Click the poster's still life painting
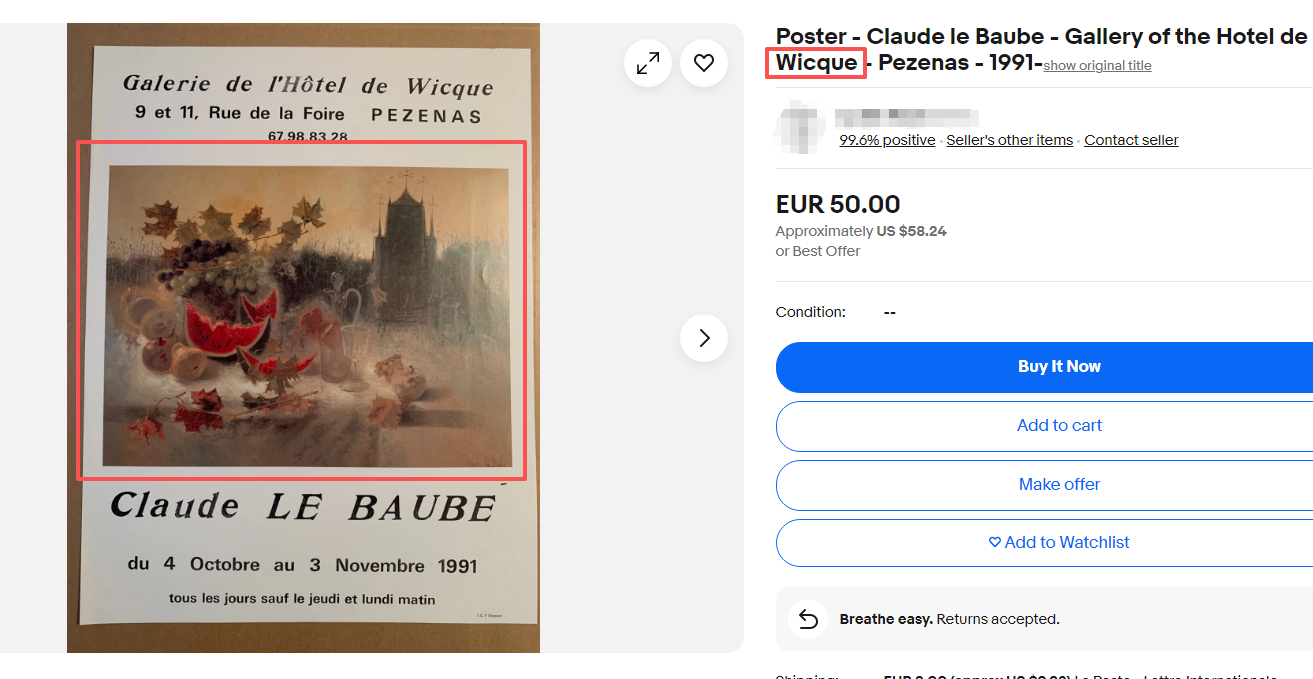This screenshot has height=679, width=1313. [x=306, y=316]
